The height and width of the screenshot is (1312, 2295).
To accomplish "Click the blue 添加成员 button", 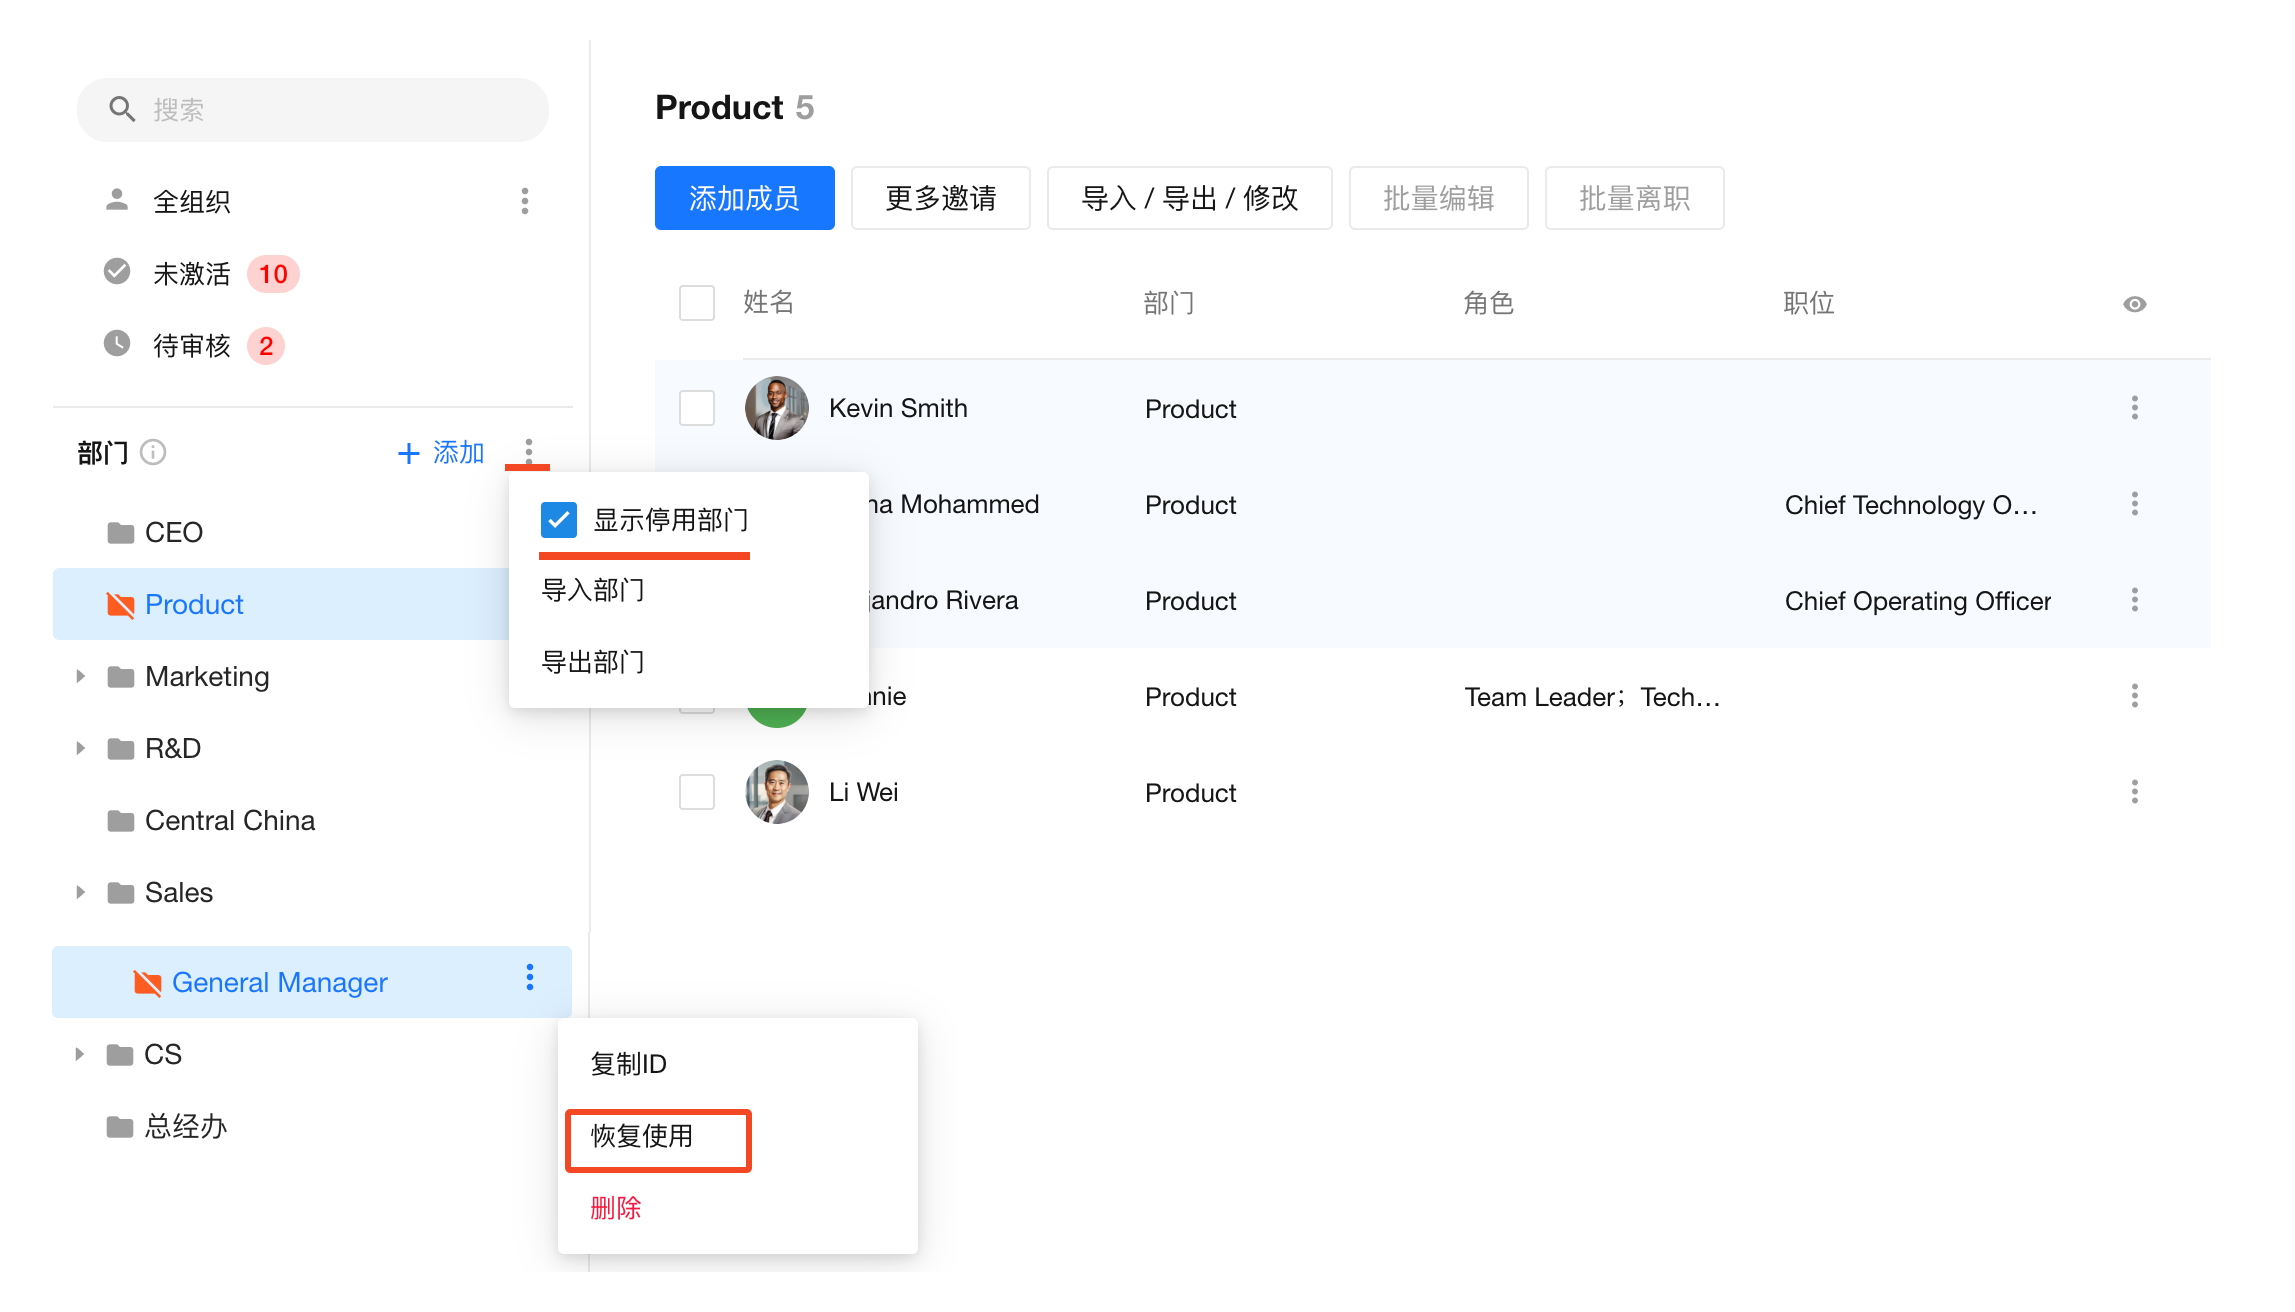I will tap(744, 198).
